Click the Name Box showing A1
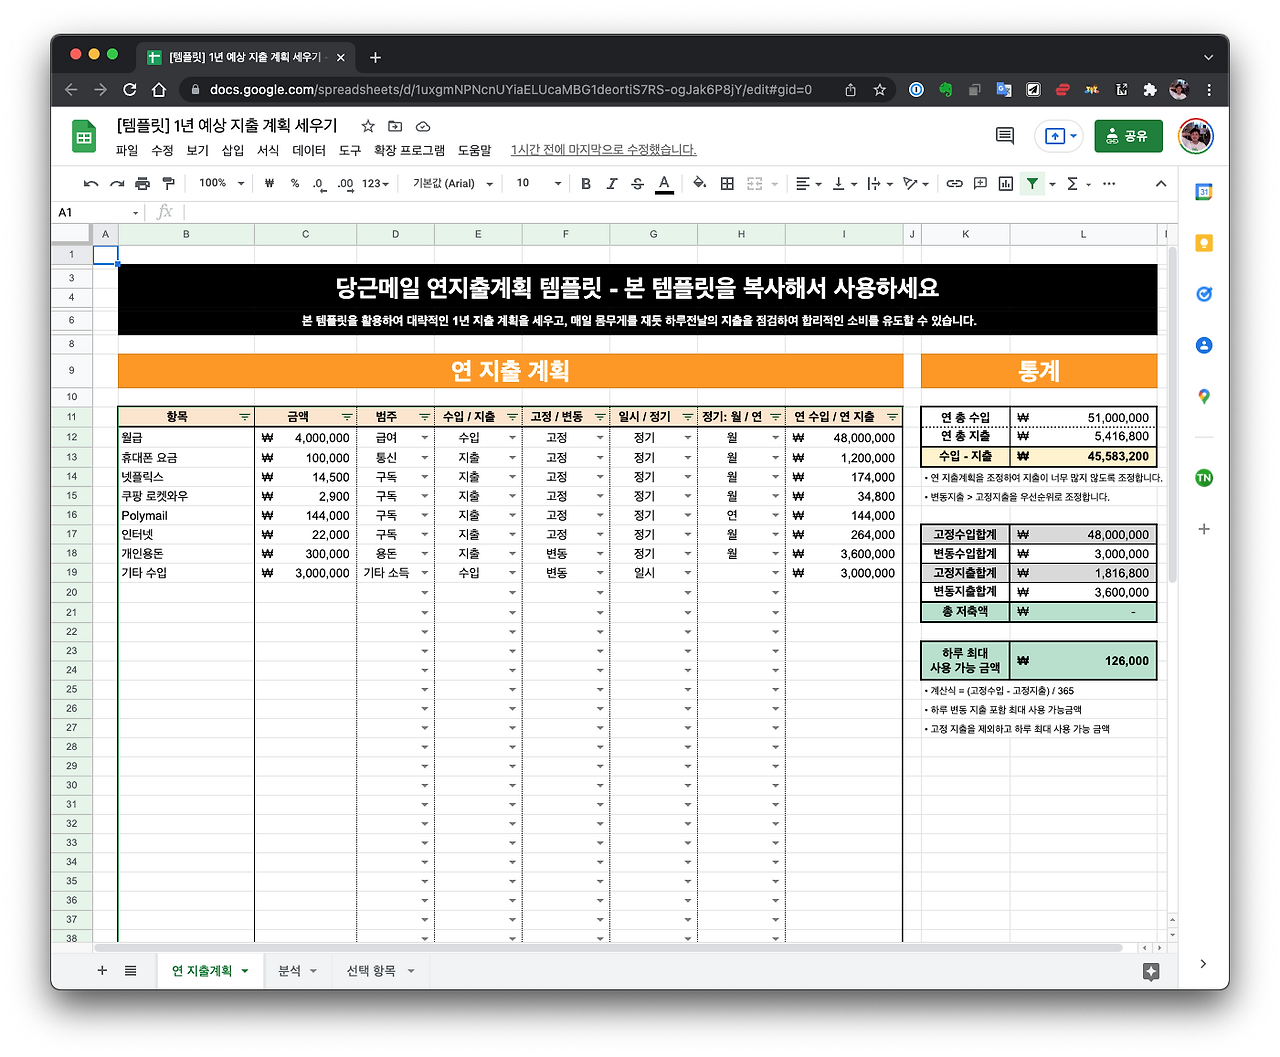The height and width of the screenshot is (1057, 1280). tap(98, 213)
